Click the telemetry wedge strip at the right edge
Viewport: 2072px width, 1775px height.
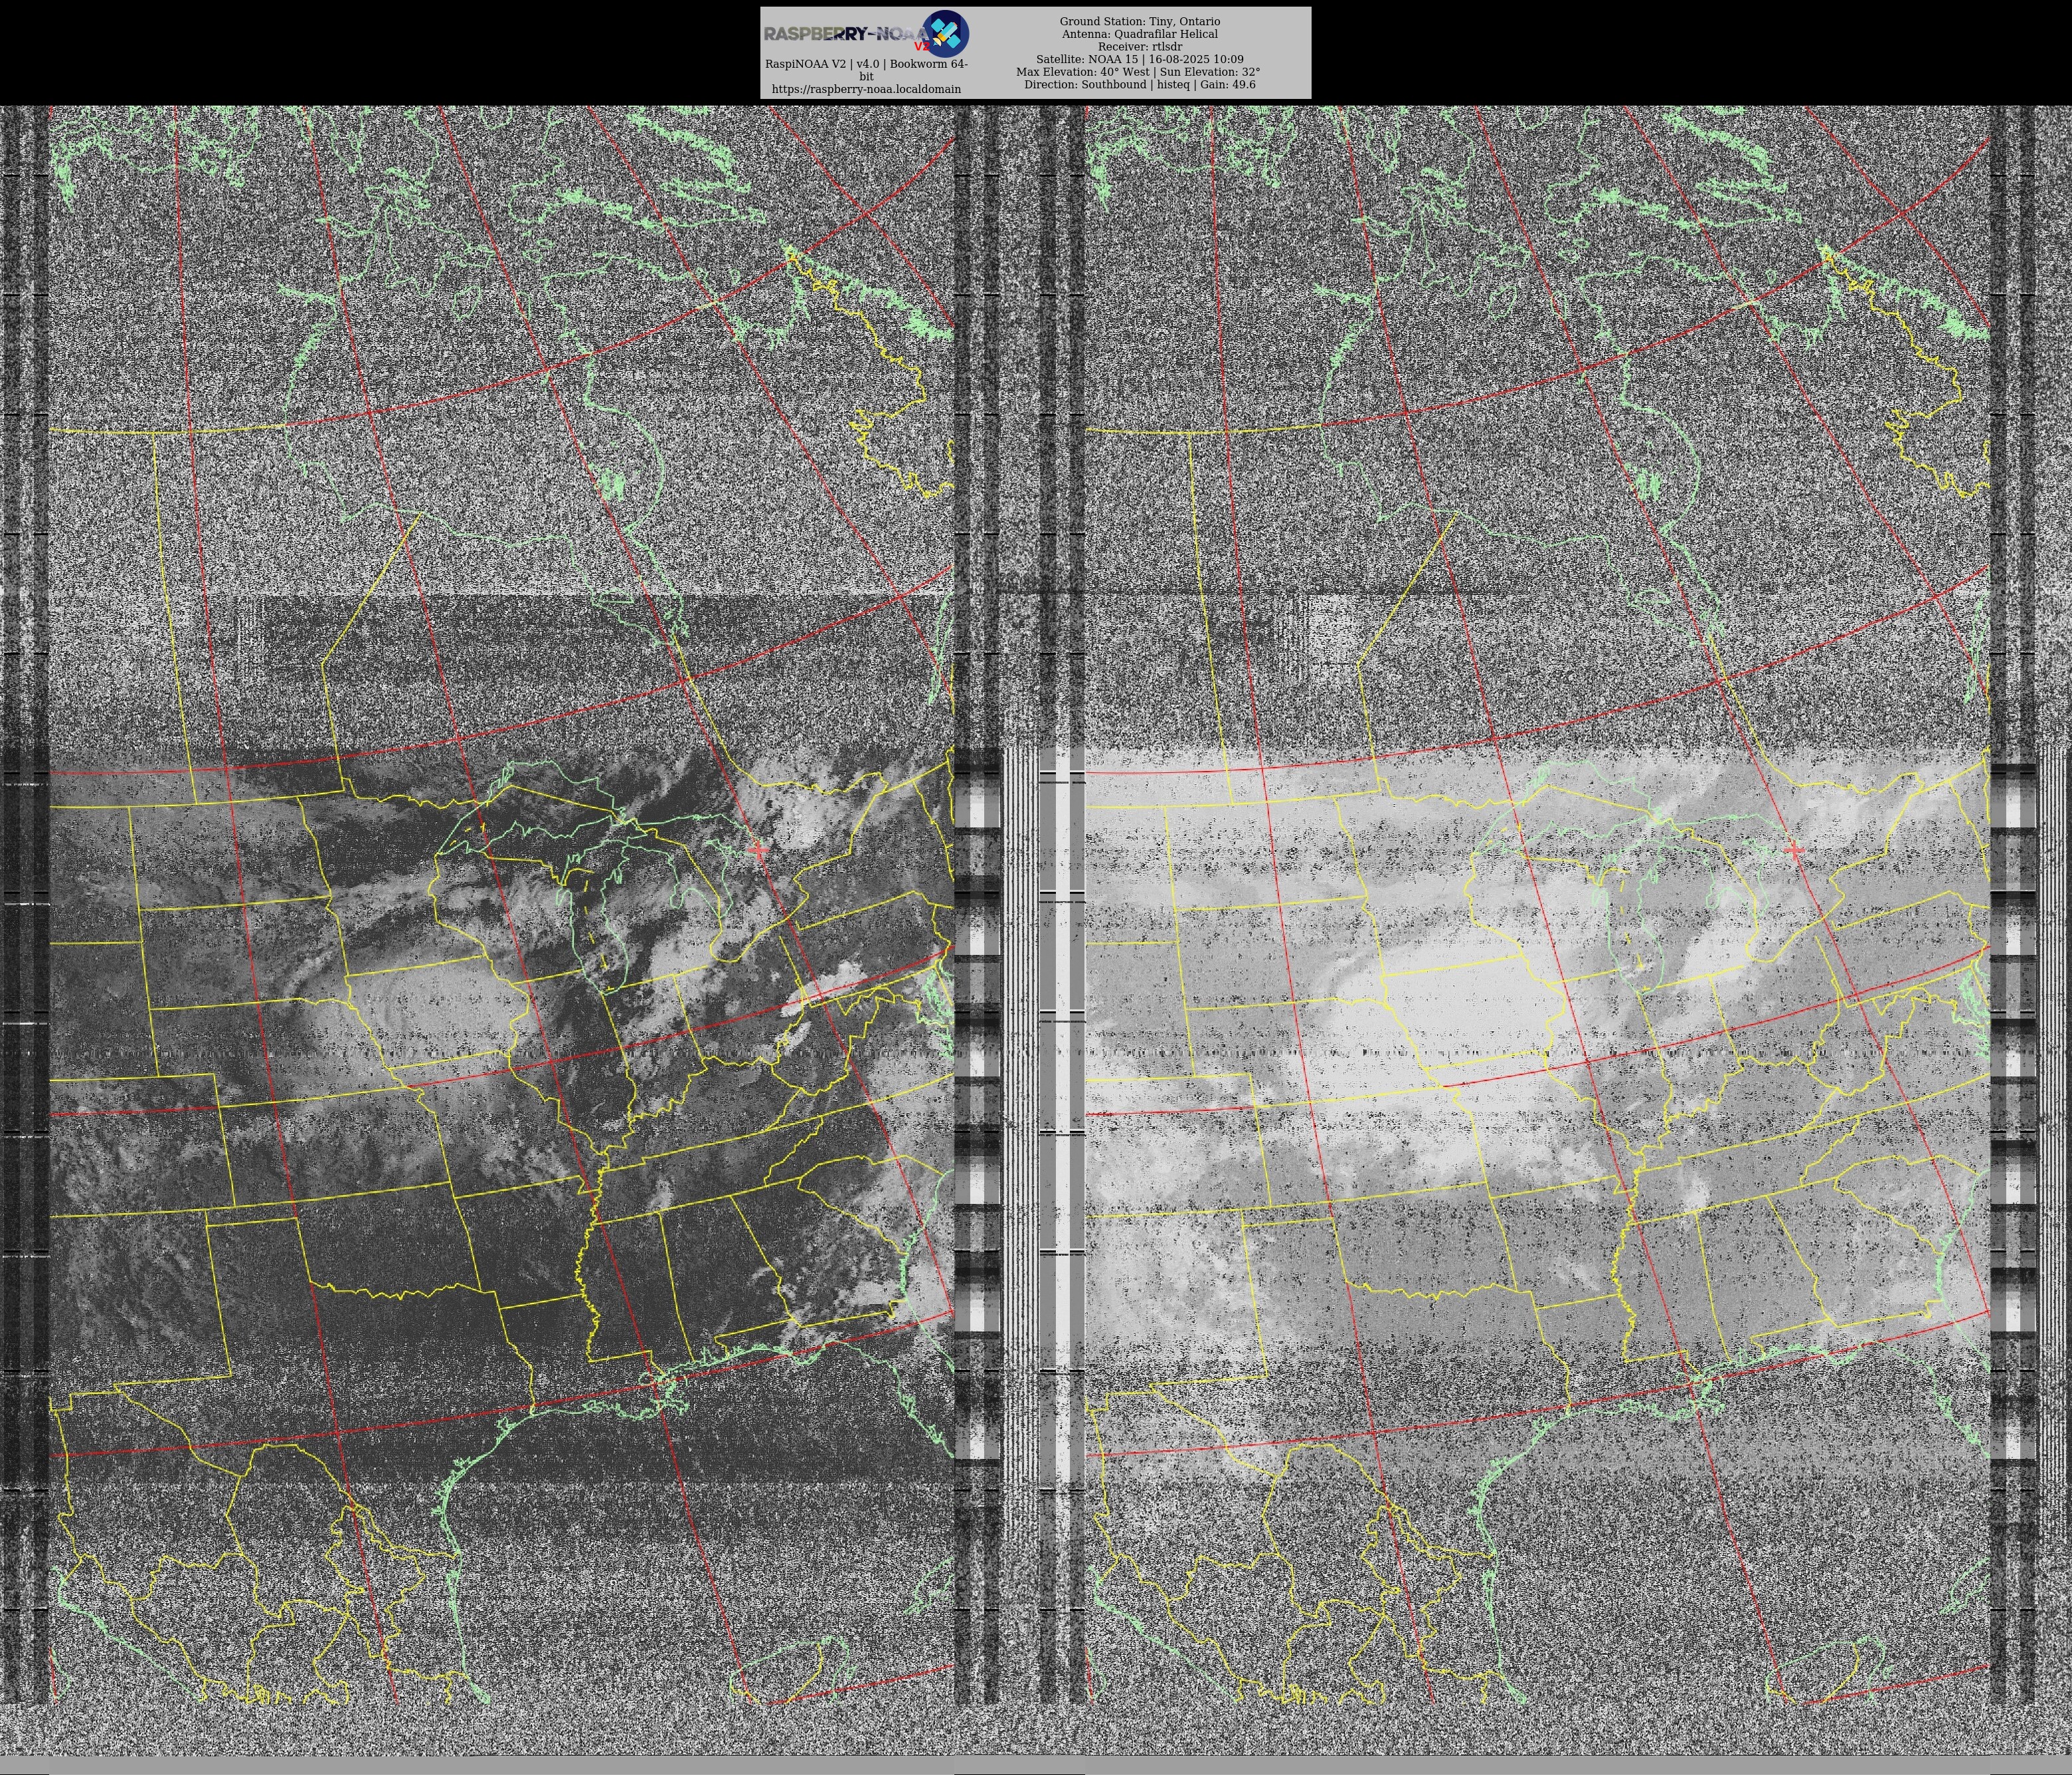pos(2012,1100)
